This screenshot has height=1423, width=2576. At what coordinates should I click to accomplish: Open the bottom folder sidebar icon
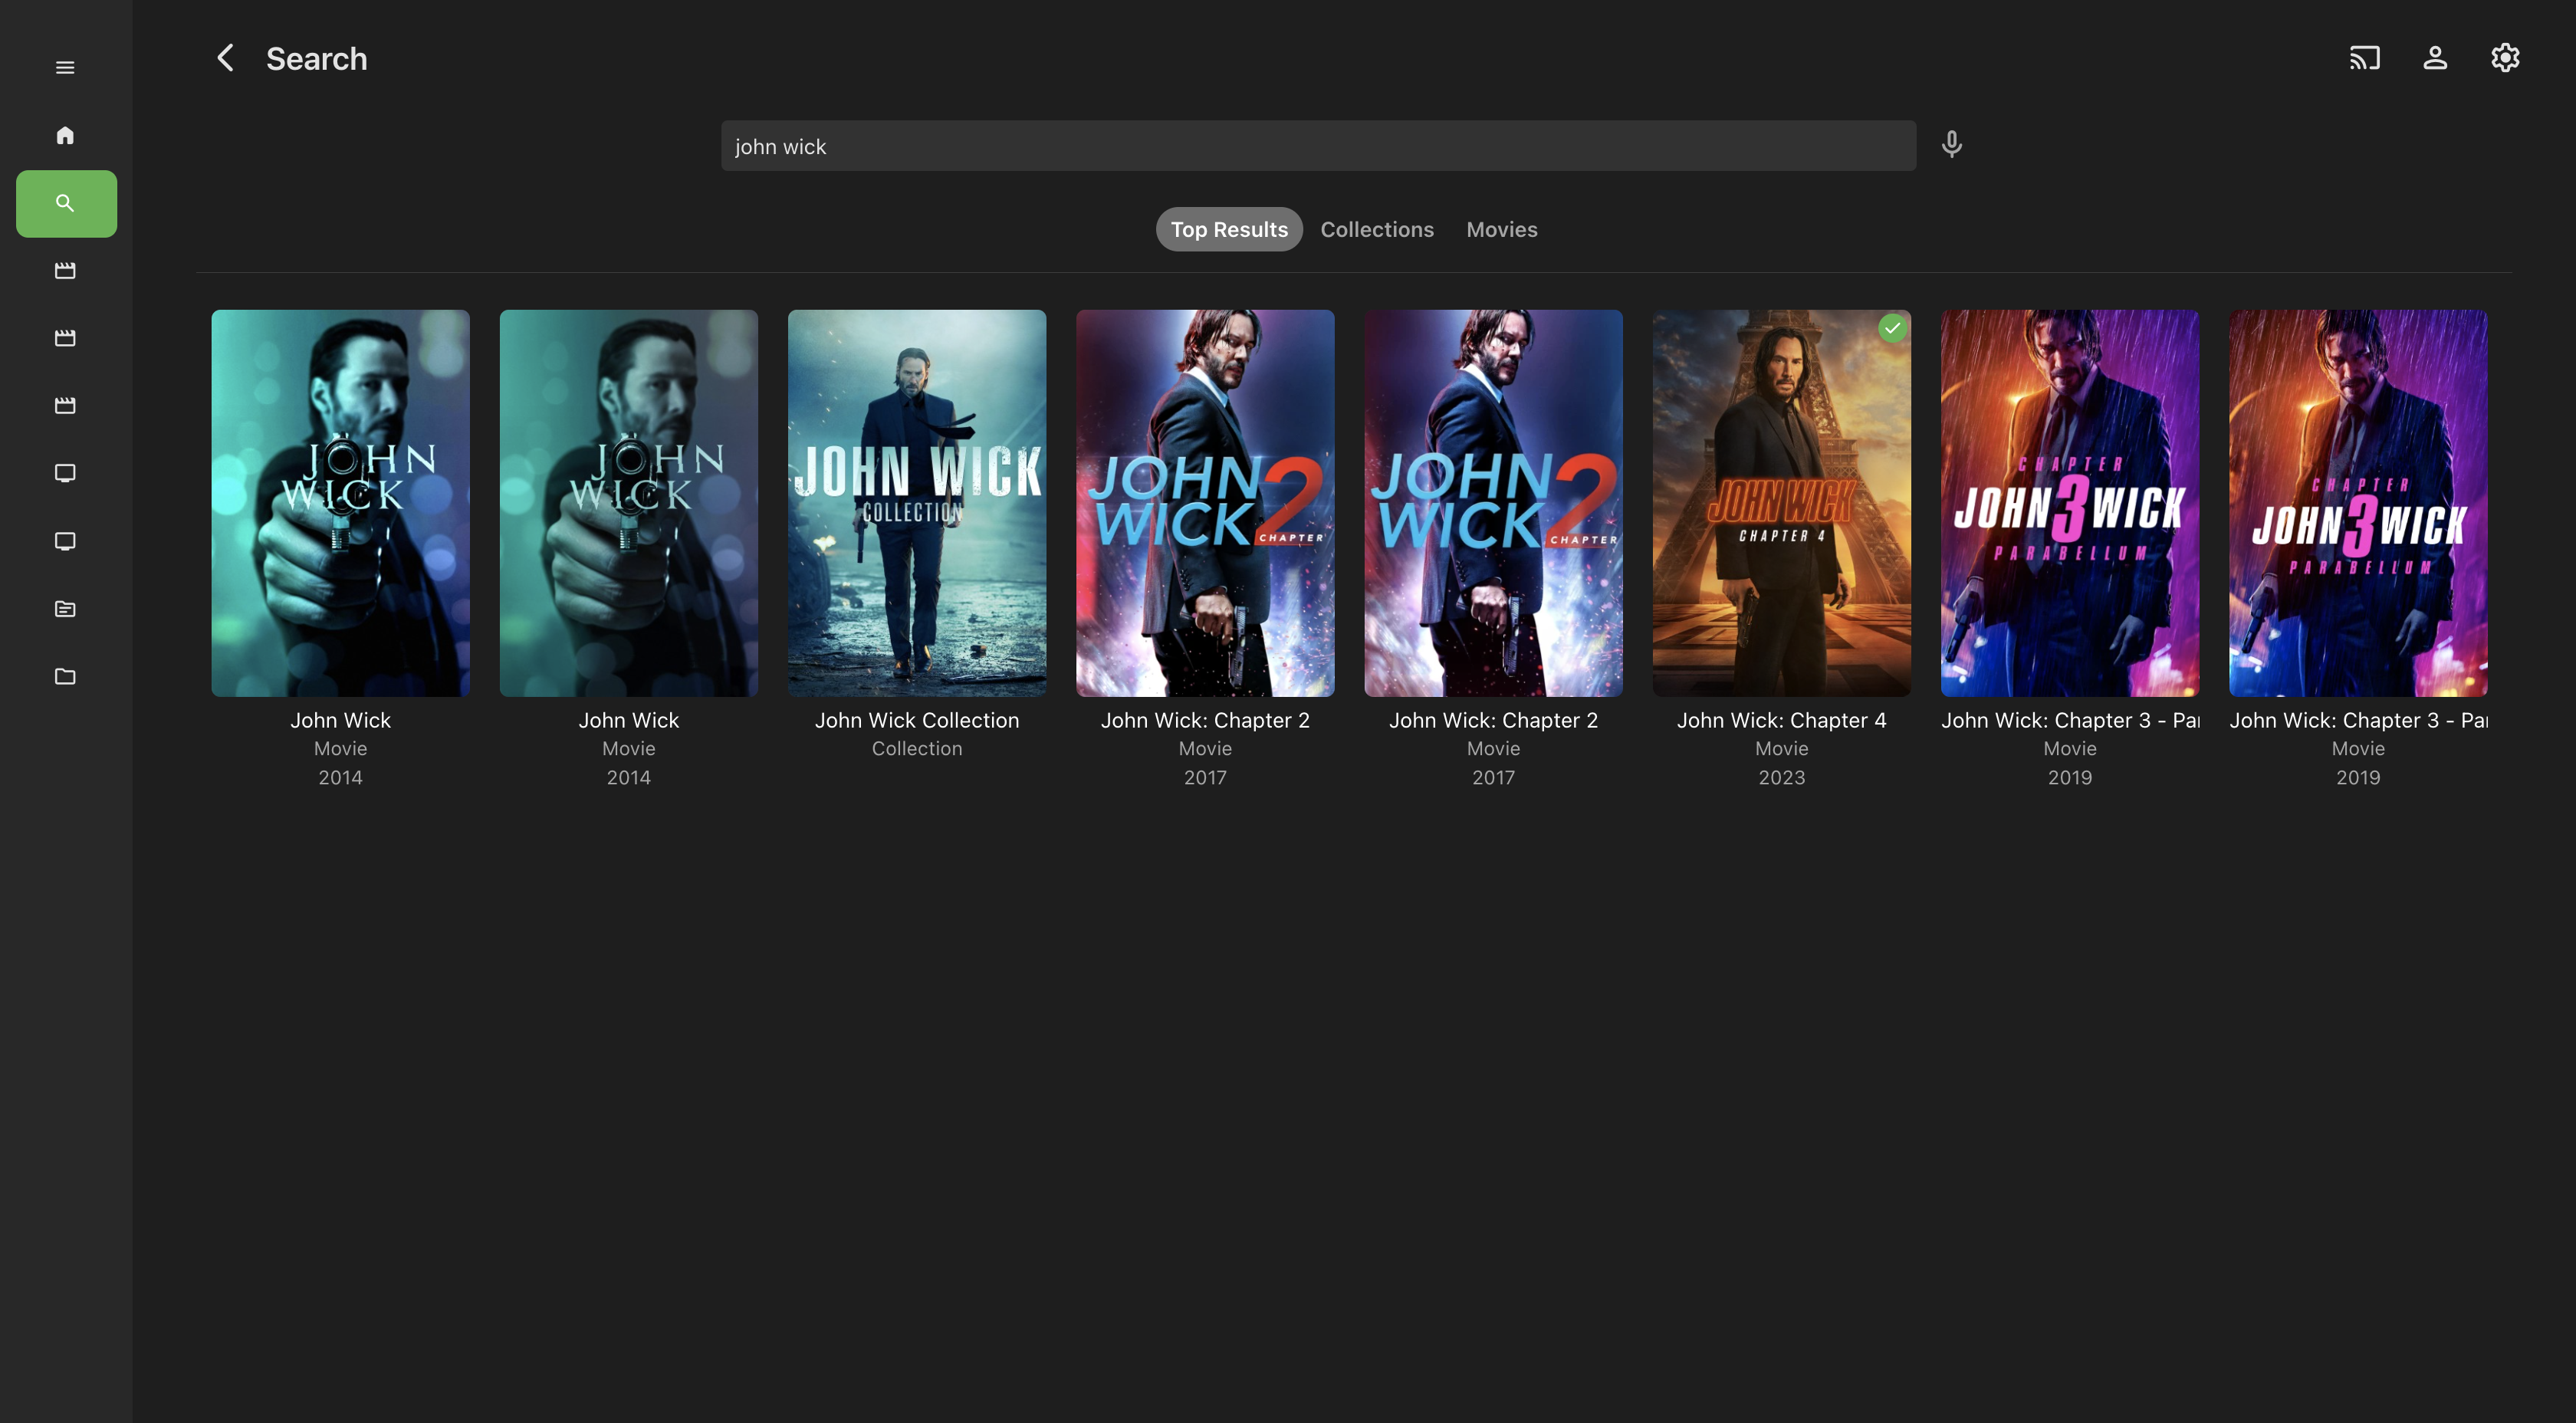tap(65, 677)
